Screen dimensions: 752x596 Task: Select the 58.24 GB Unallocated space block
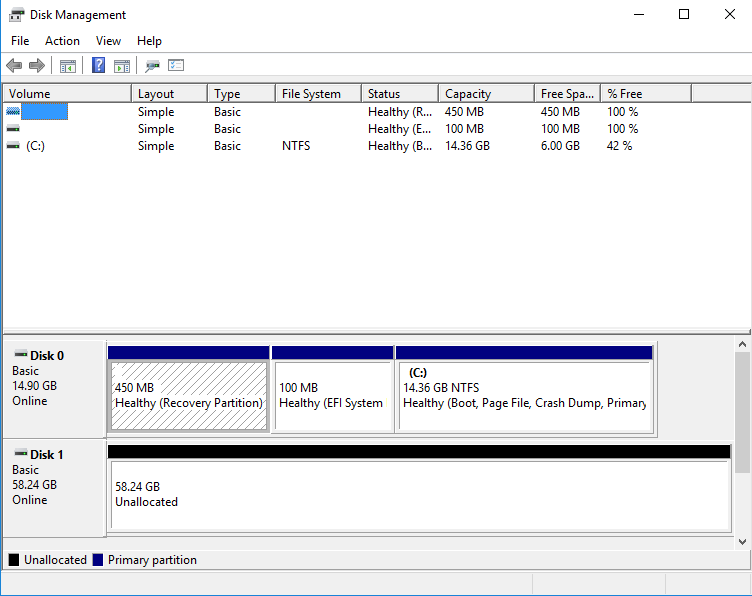pyautogui.click(x=419, y=488)
